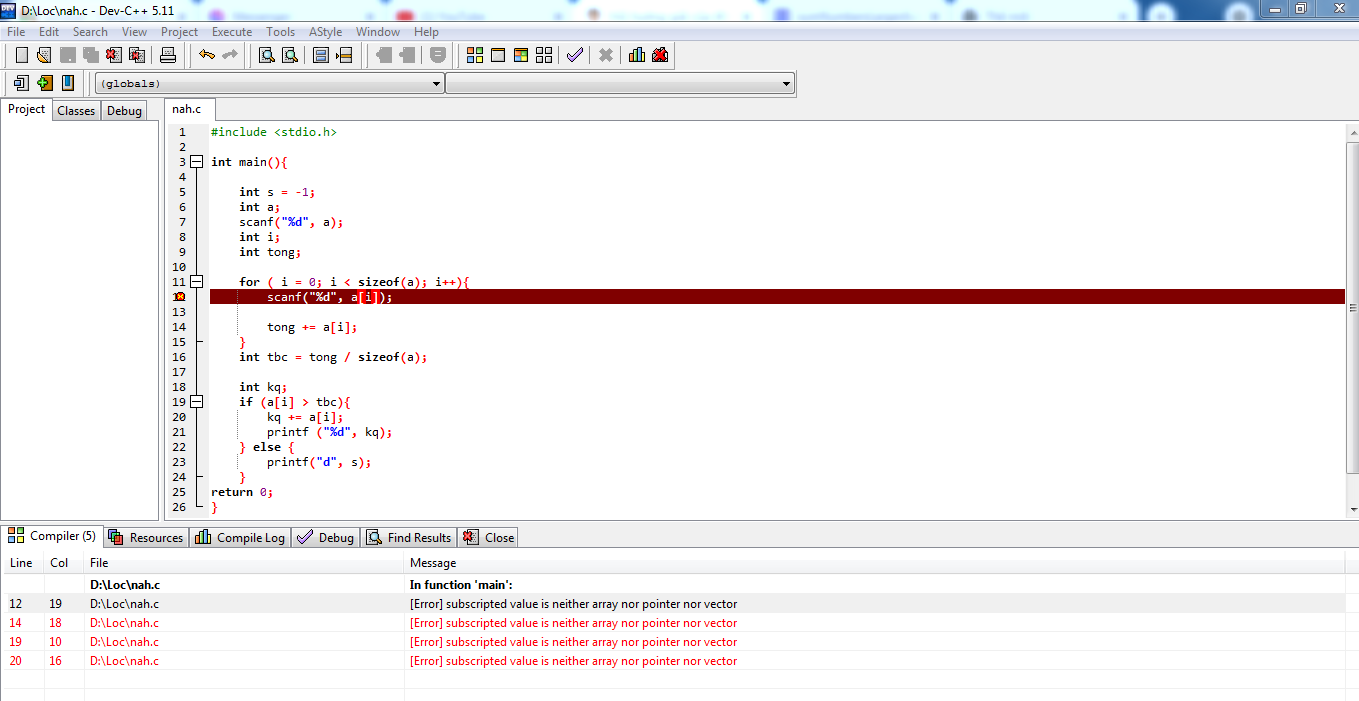Open the (globals) scope dropdown
1359x701 pixels.
tap(269, 84)
